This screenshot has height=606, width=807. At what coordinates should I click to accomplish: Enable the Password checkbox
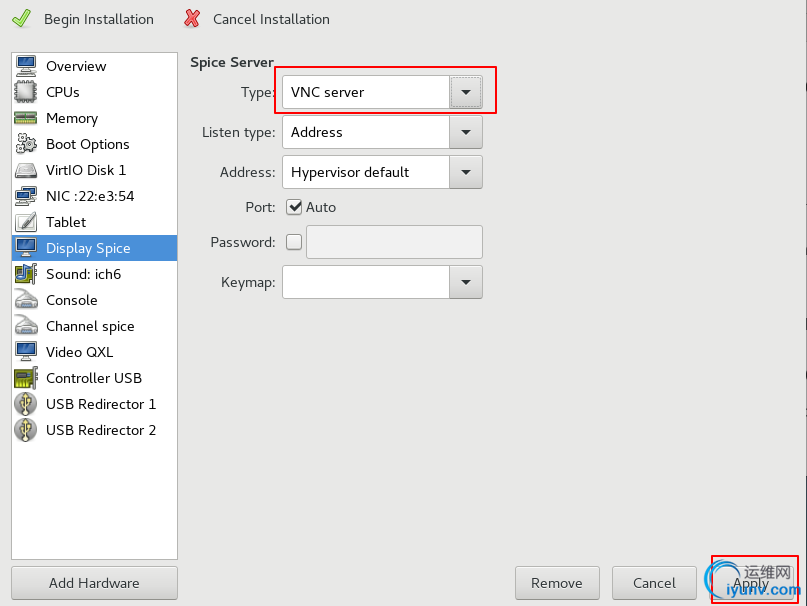[294, 242]
